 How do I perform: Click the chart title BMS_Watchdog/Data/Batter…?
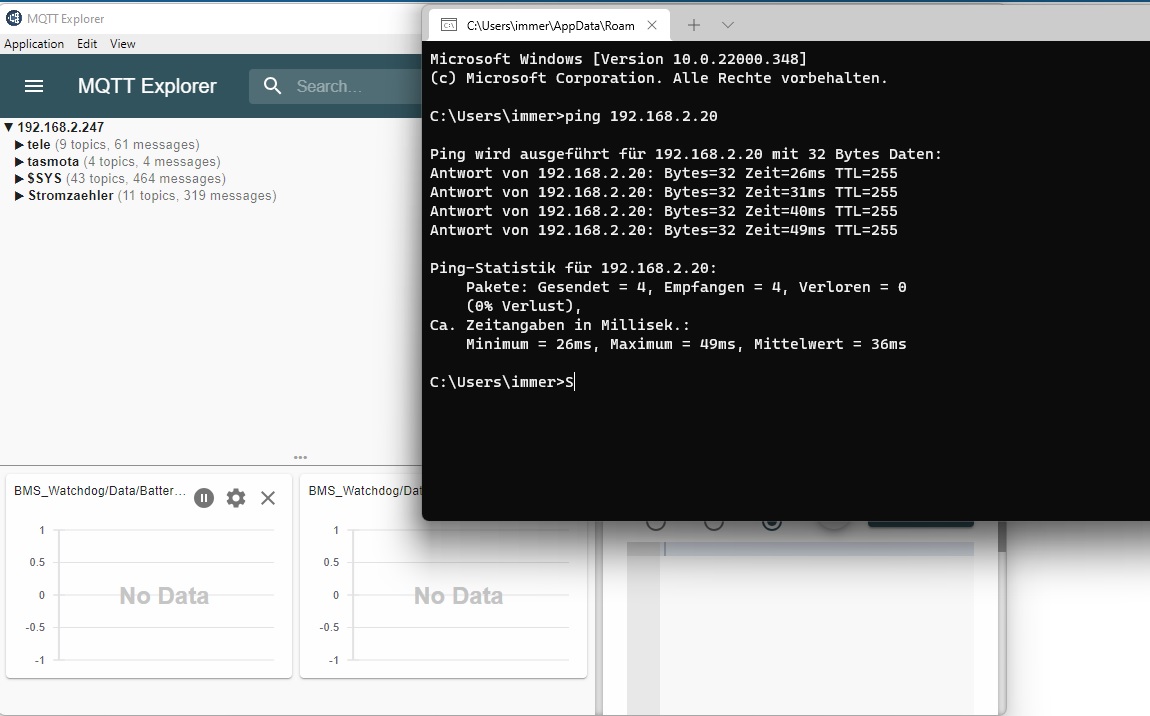(100, 490)
